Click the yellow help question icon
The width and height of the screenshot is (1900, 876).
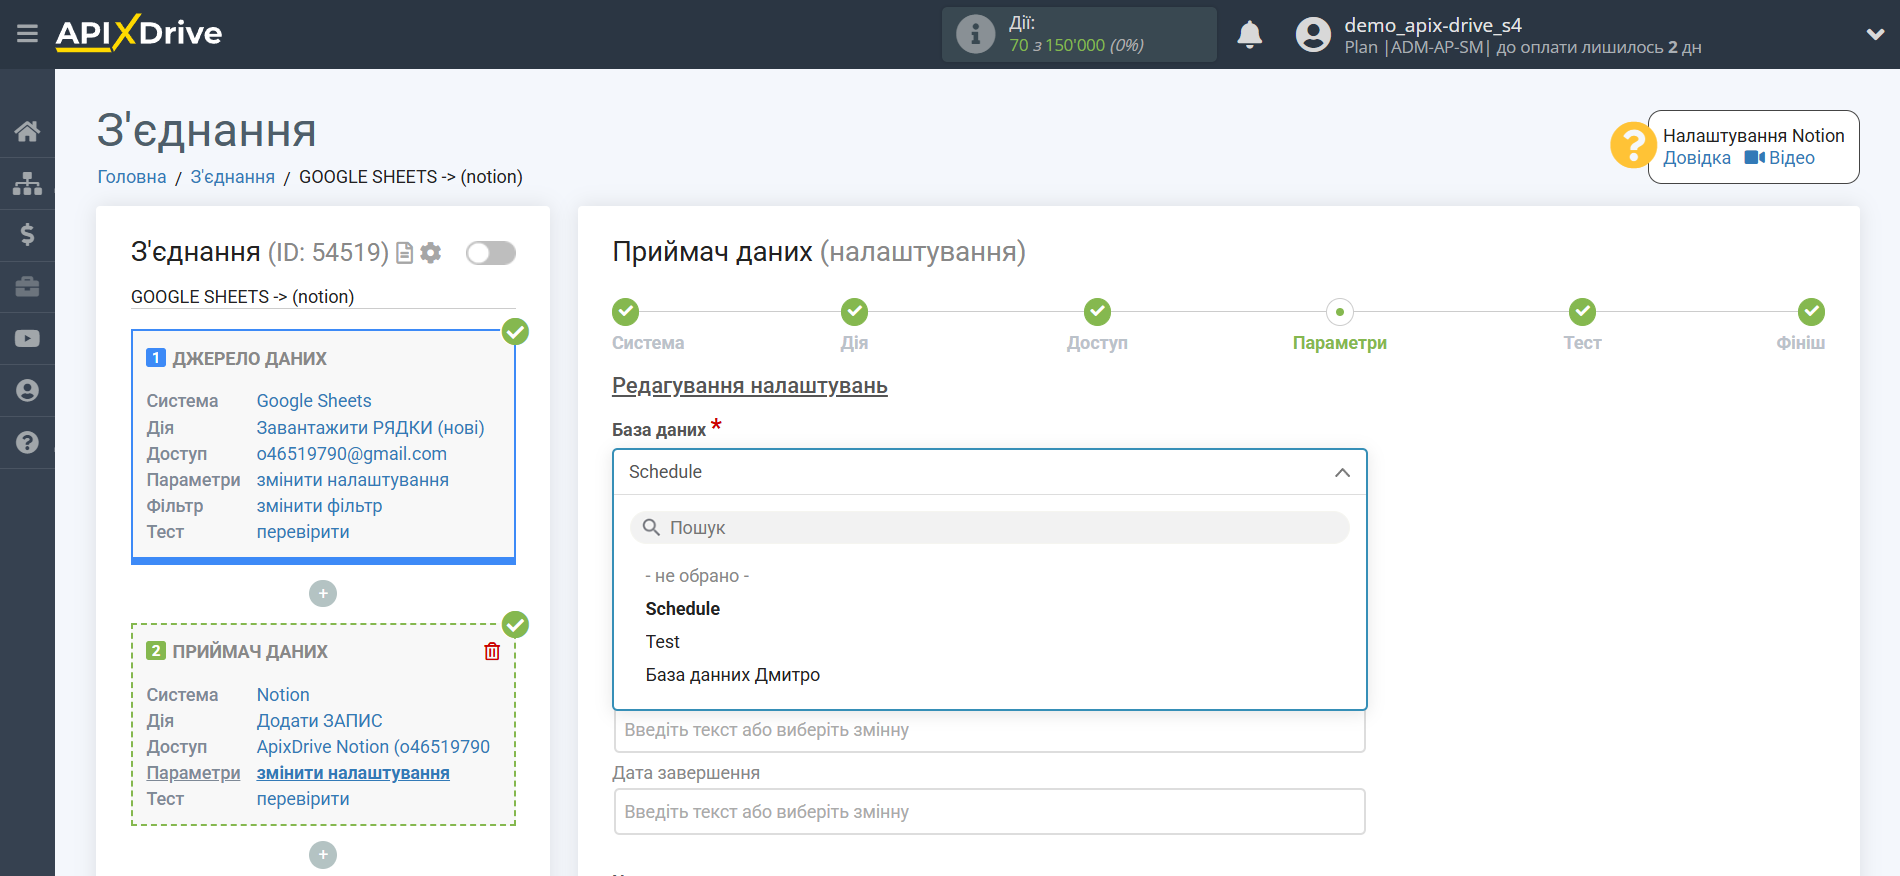1633,146
